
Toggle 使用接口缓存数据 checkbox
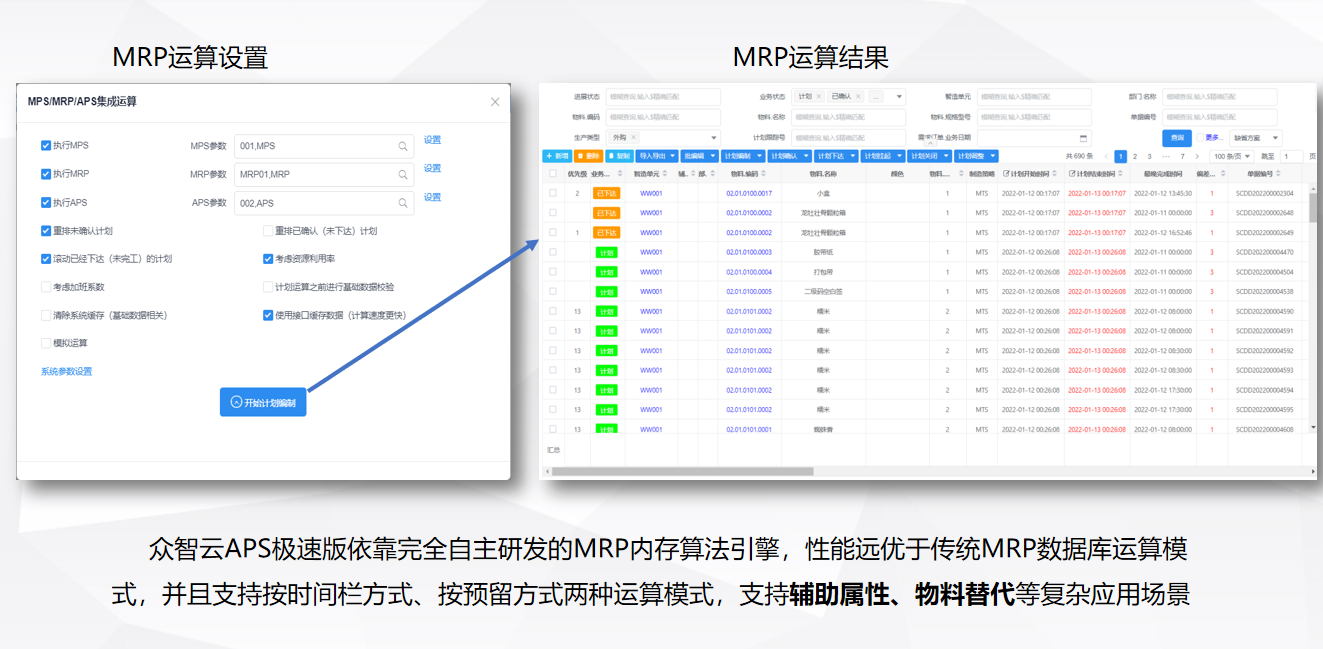[268, 315]
